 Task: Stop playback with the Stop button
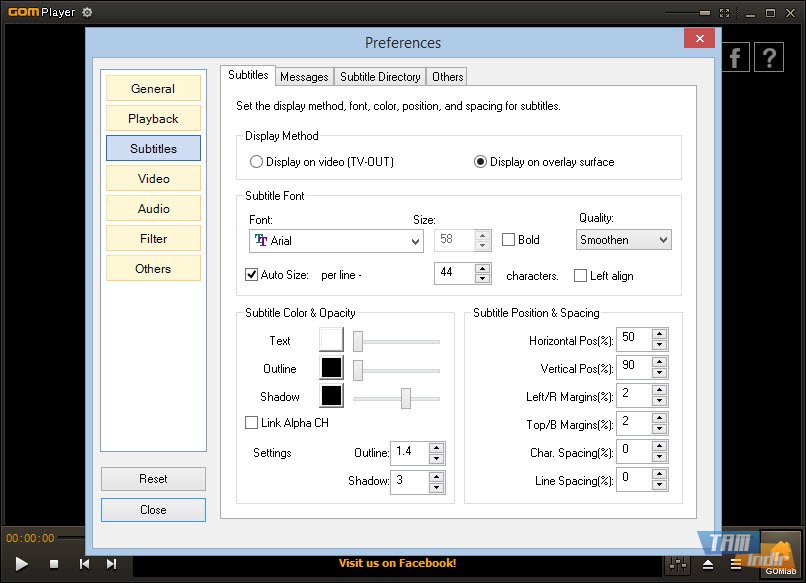(x=54, y=564)
